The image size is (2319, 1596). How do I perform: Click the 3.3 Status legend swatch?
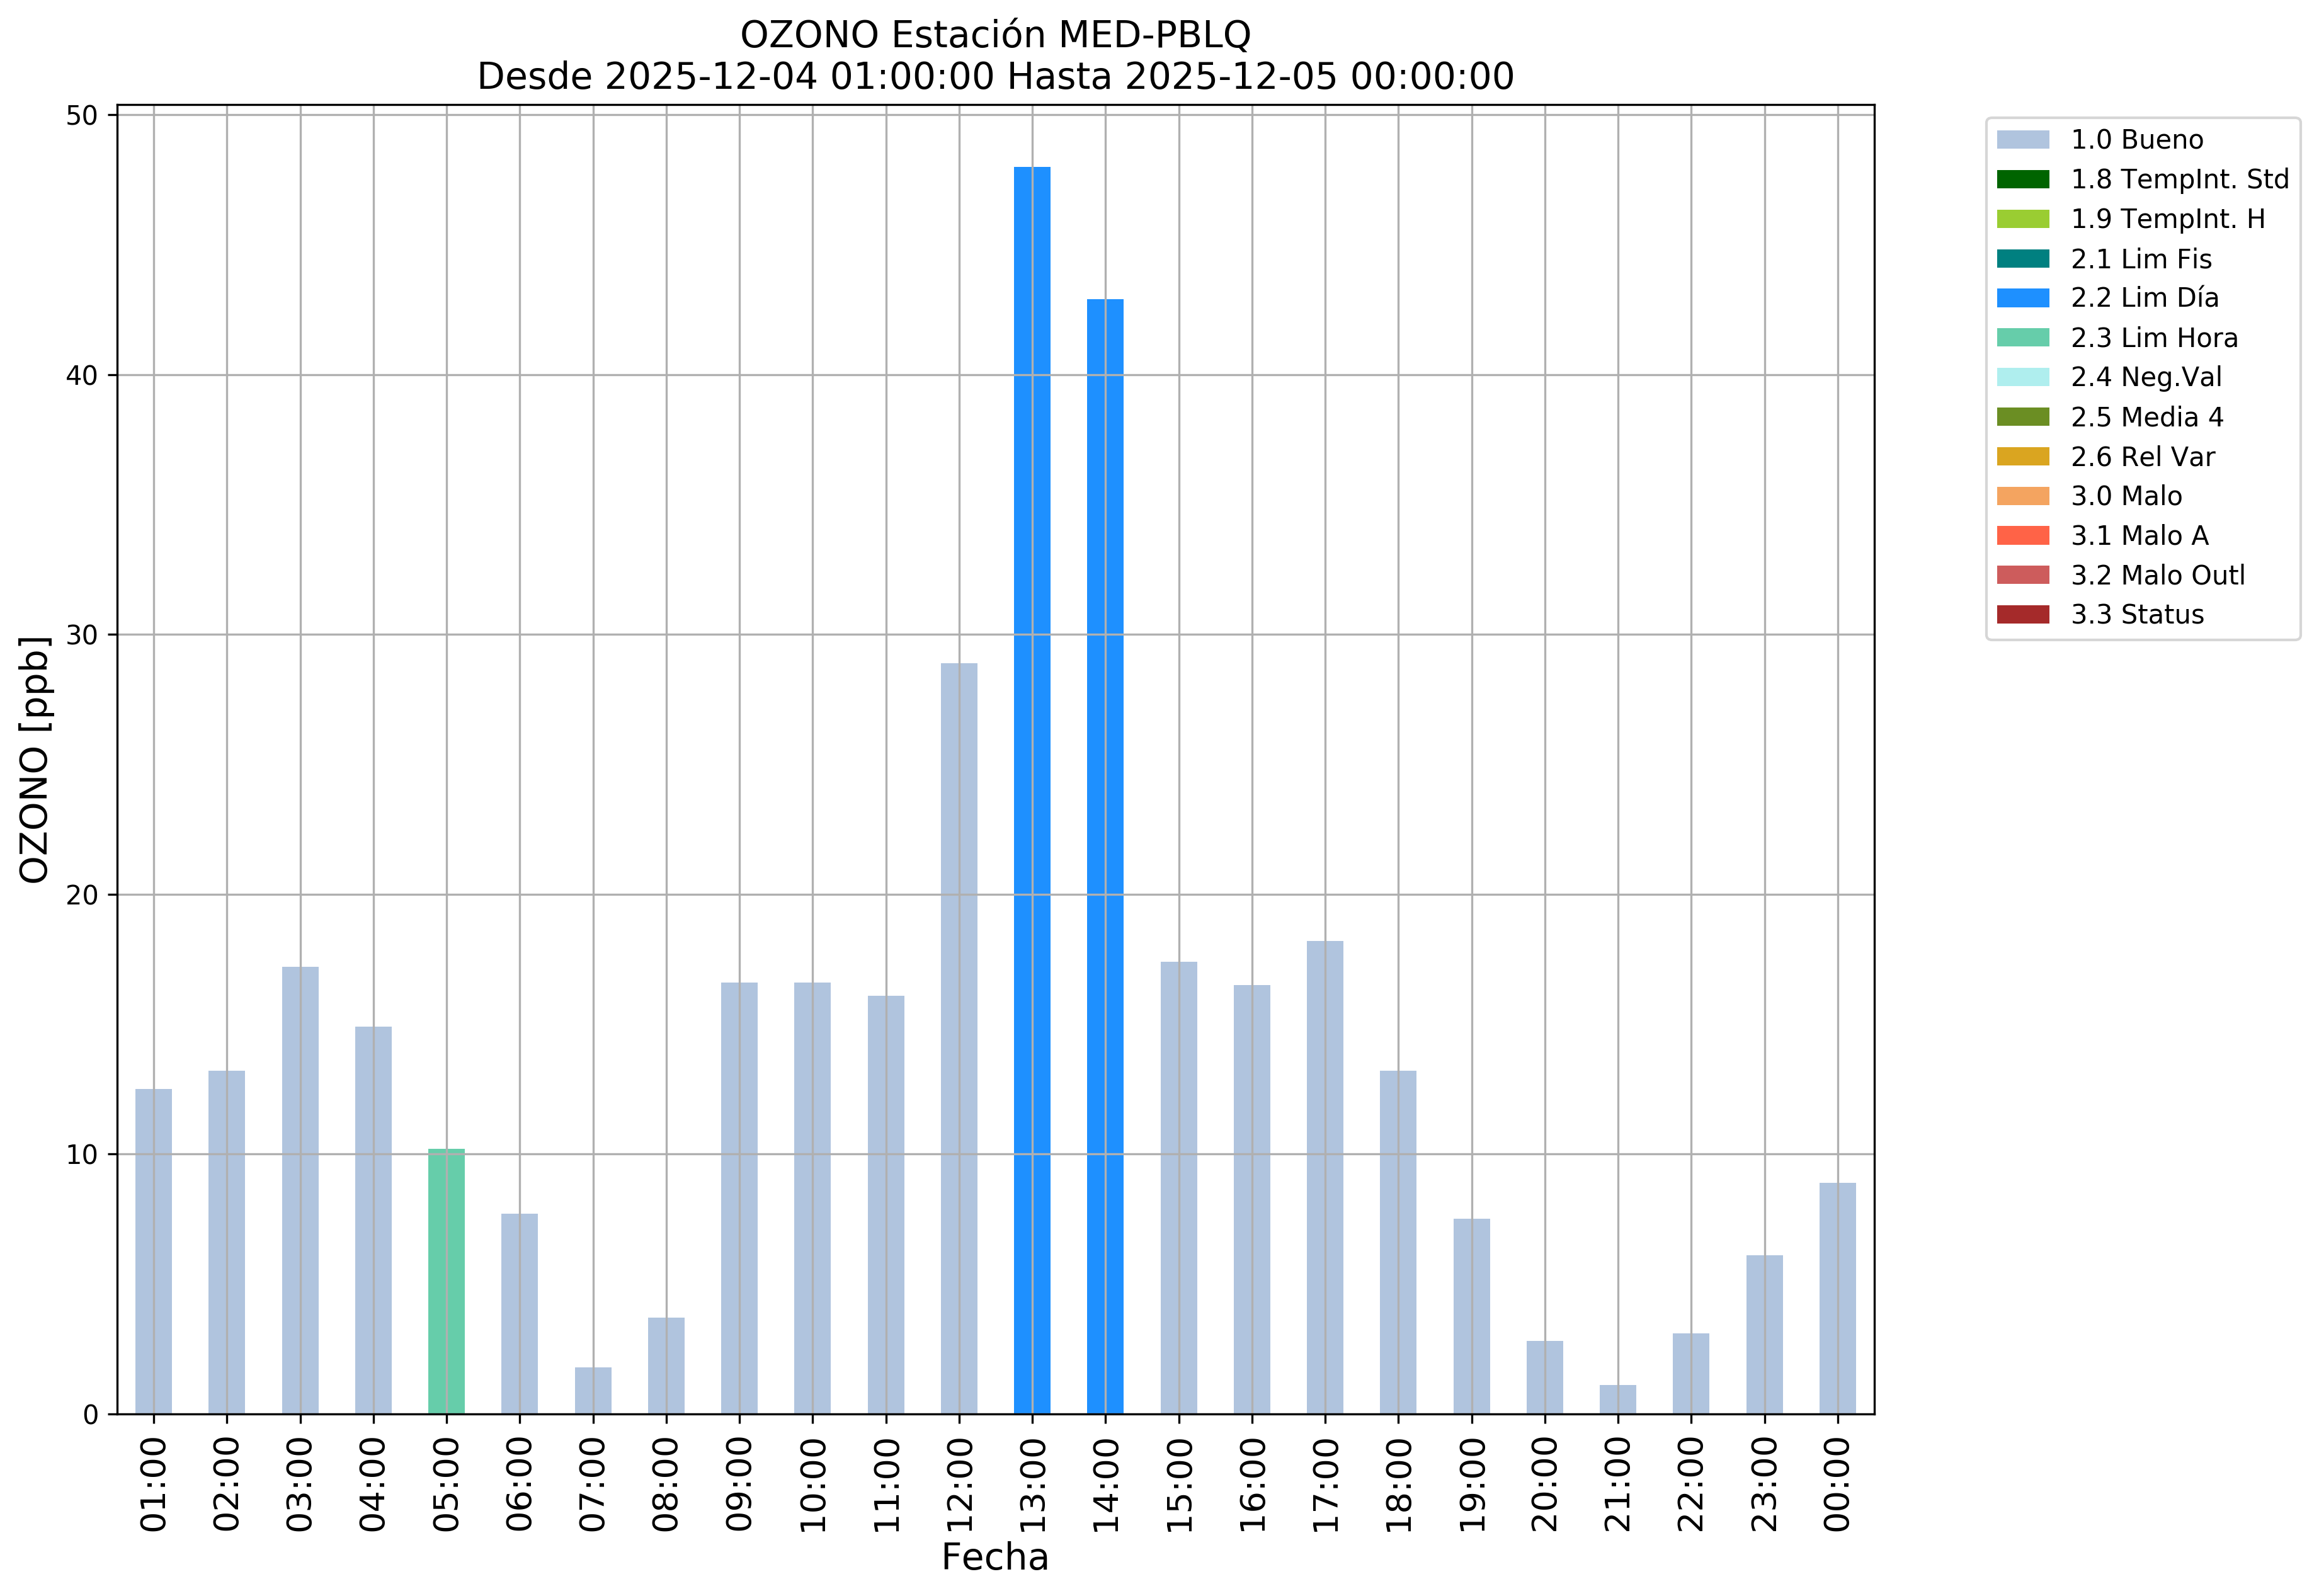coord(2022,615)
